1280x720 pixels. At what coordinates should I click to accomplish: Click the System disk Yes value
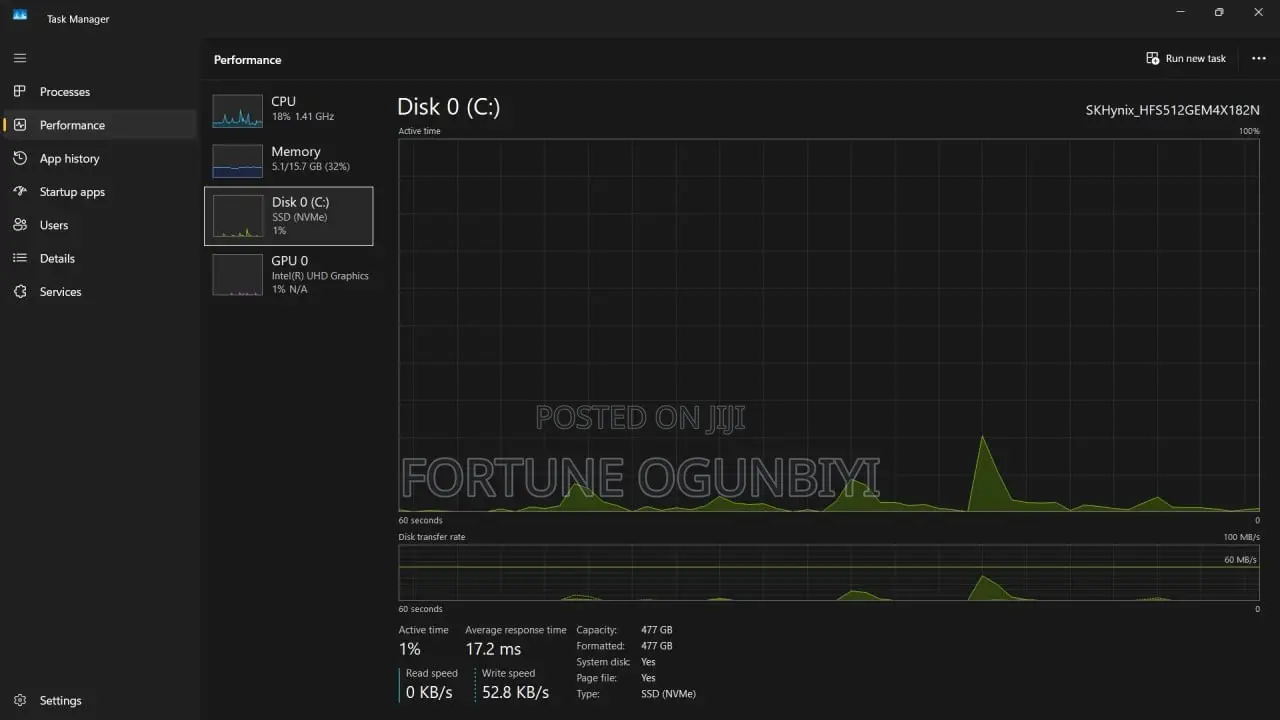pos(648,662)
